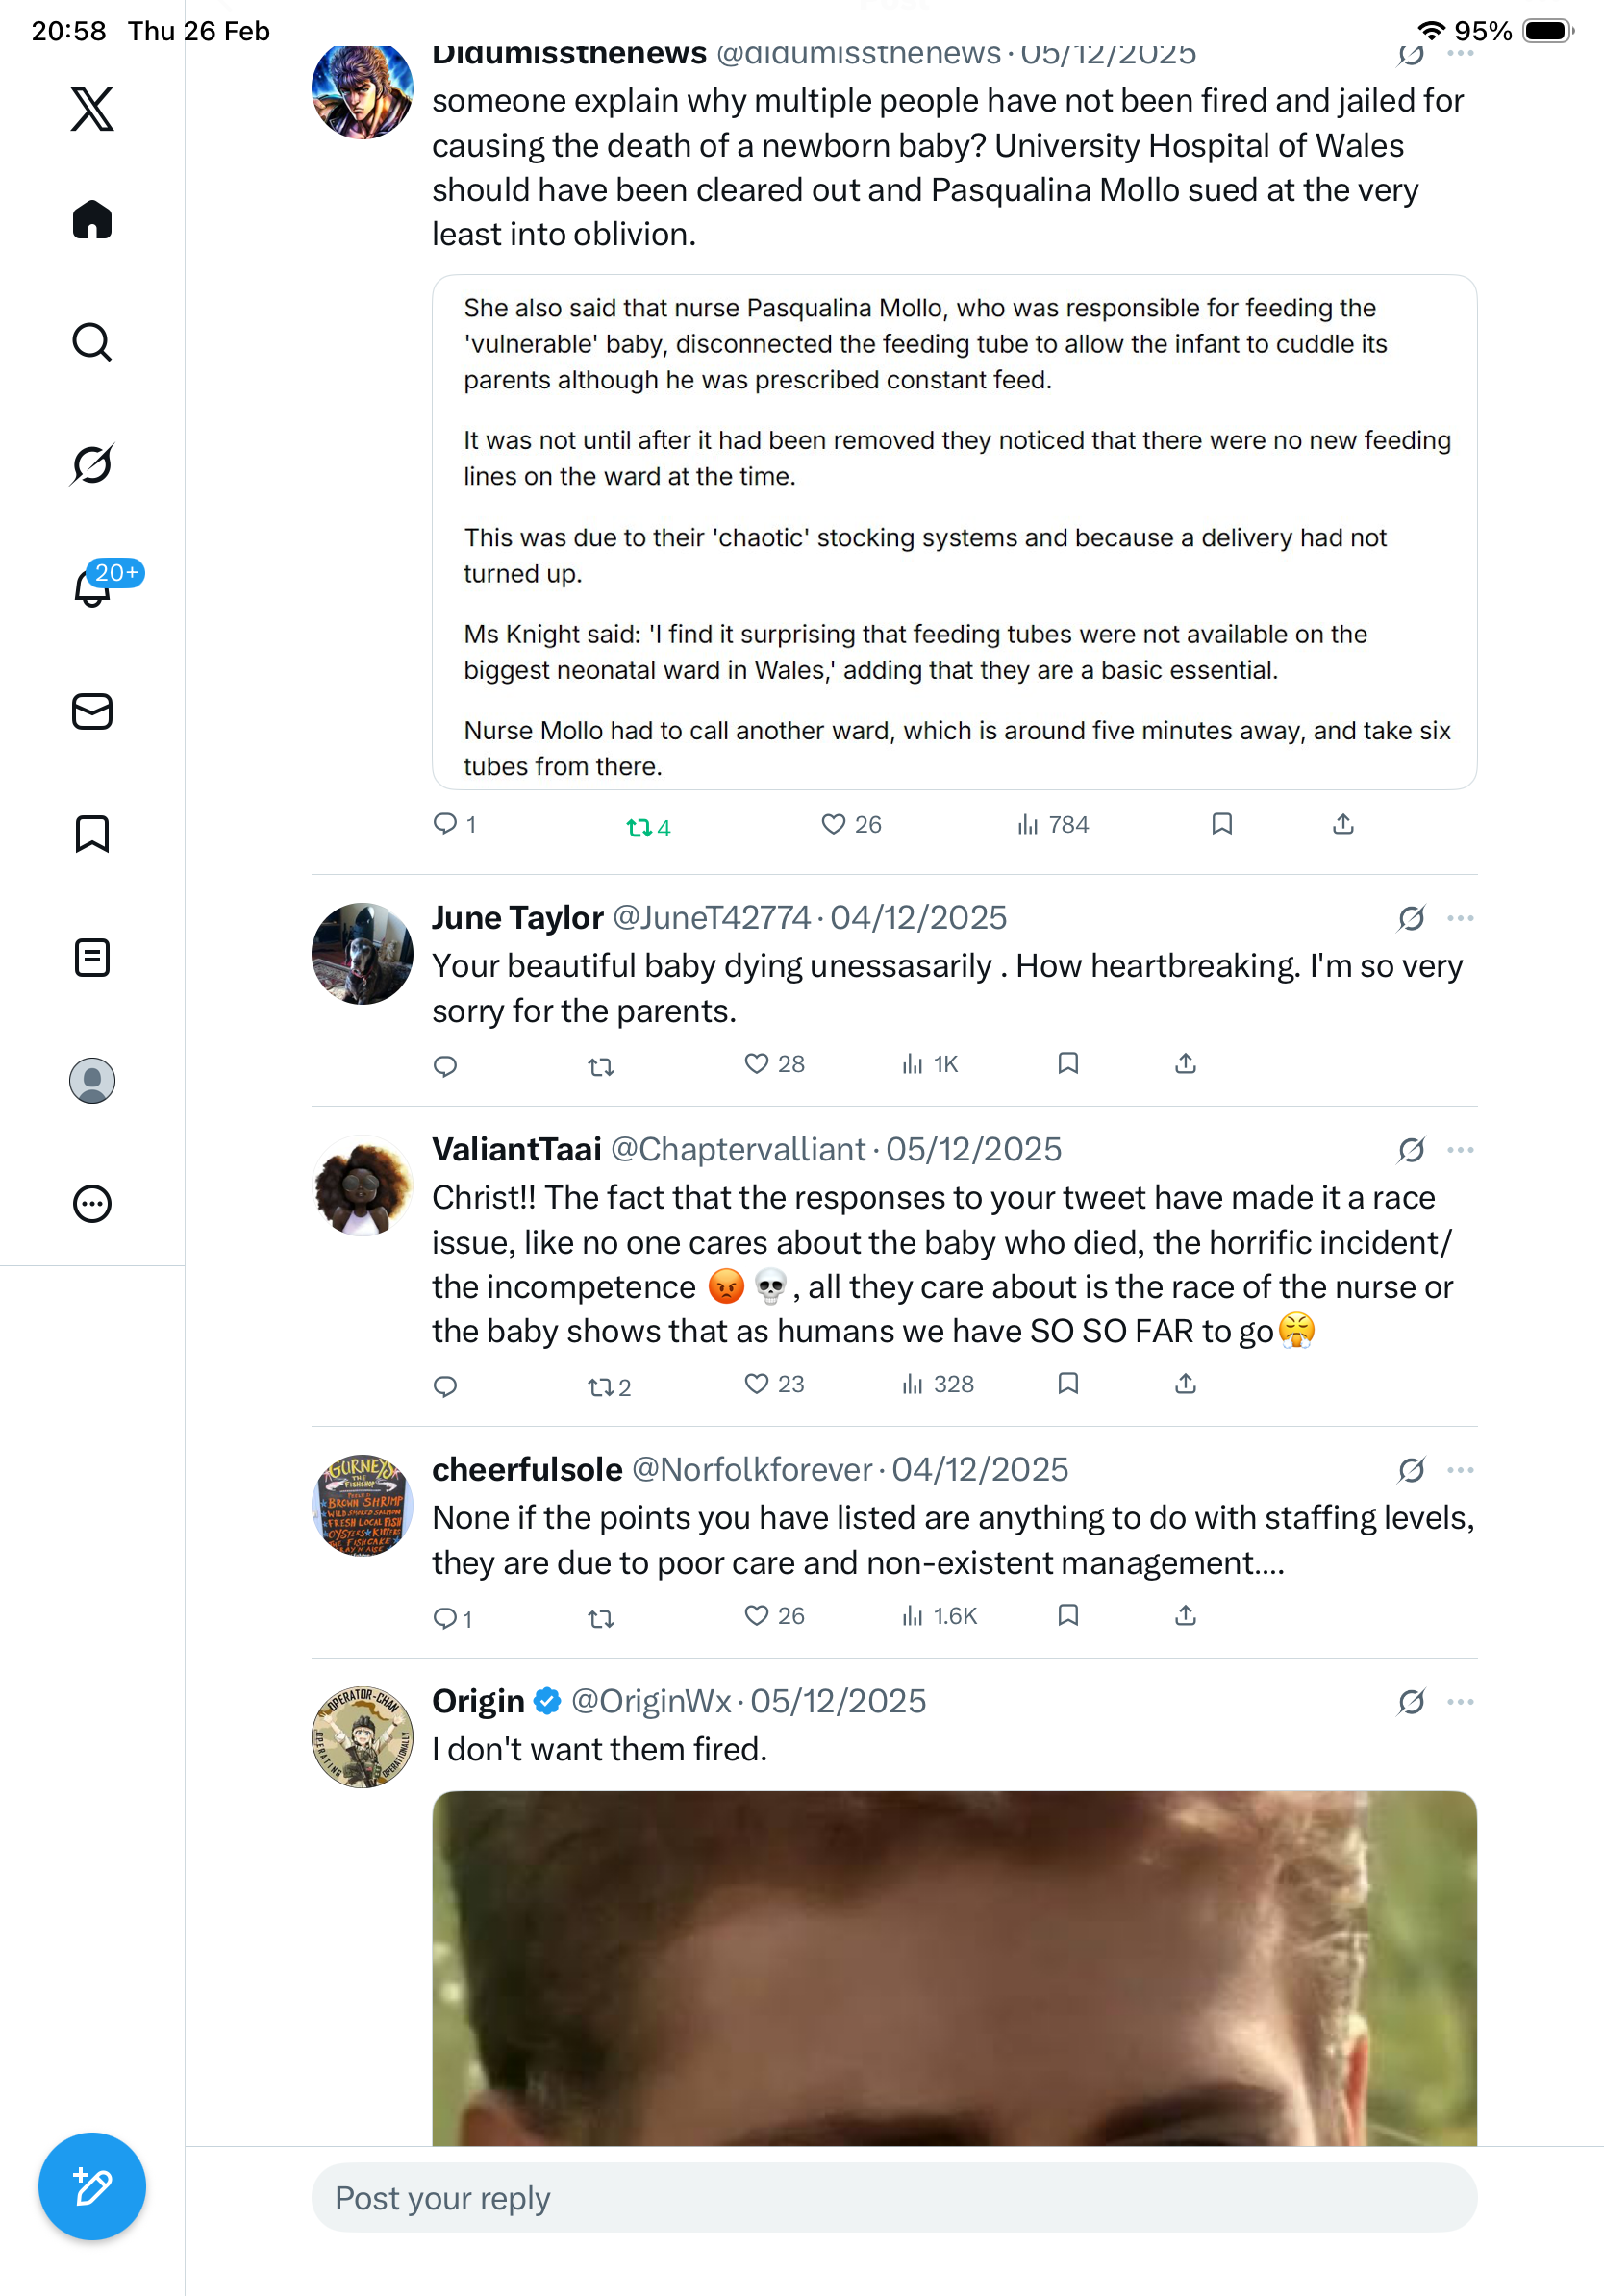Viewport: 1604px width, 2296px height.
Task: Open Notifications with 20+ badge
Action: 92,587
